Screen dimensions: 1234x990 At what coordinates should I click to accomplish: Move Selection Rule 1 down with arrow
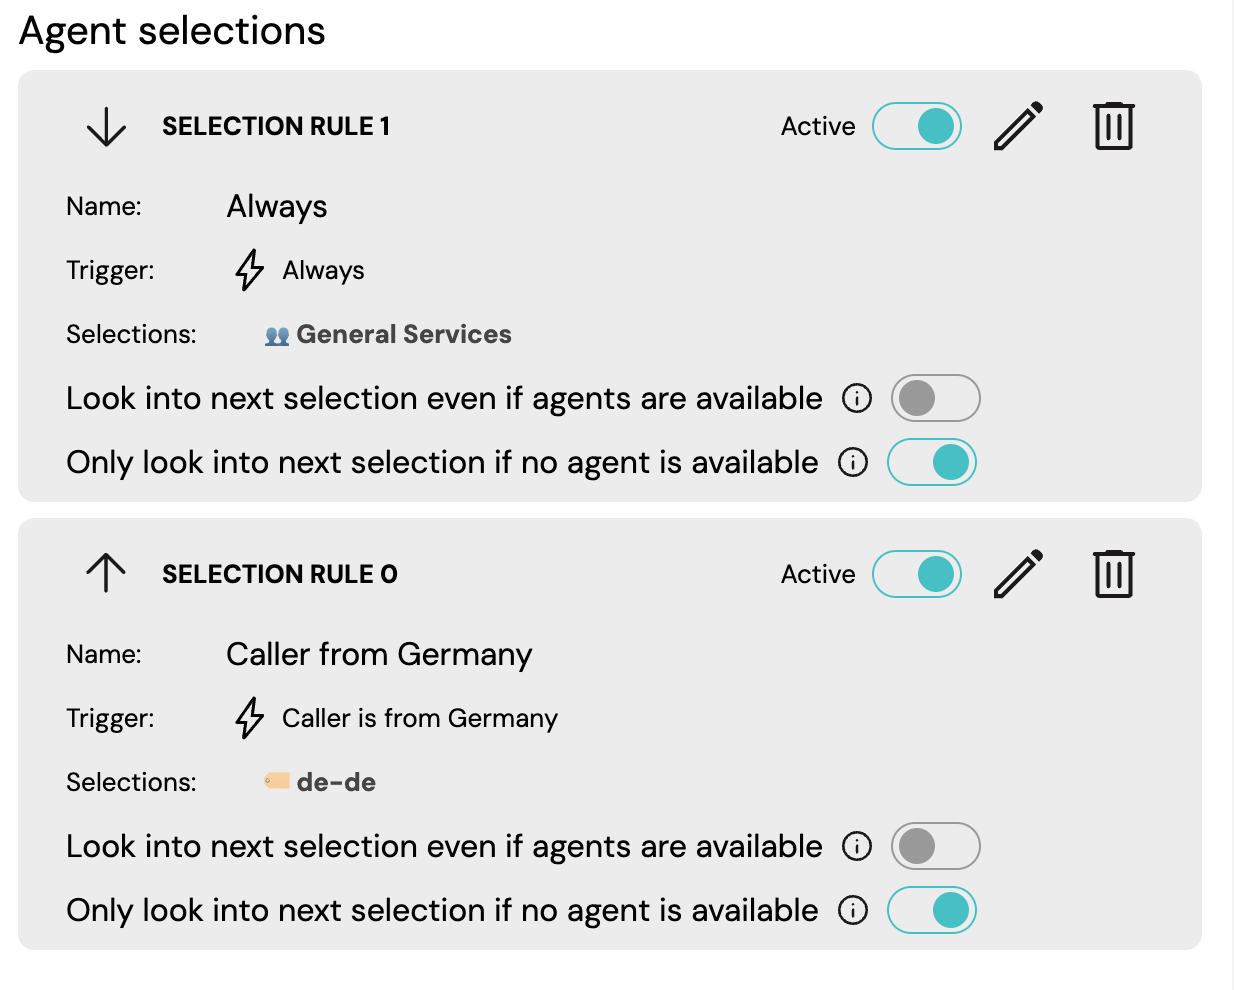(106, 127)
